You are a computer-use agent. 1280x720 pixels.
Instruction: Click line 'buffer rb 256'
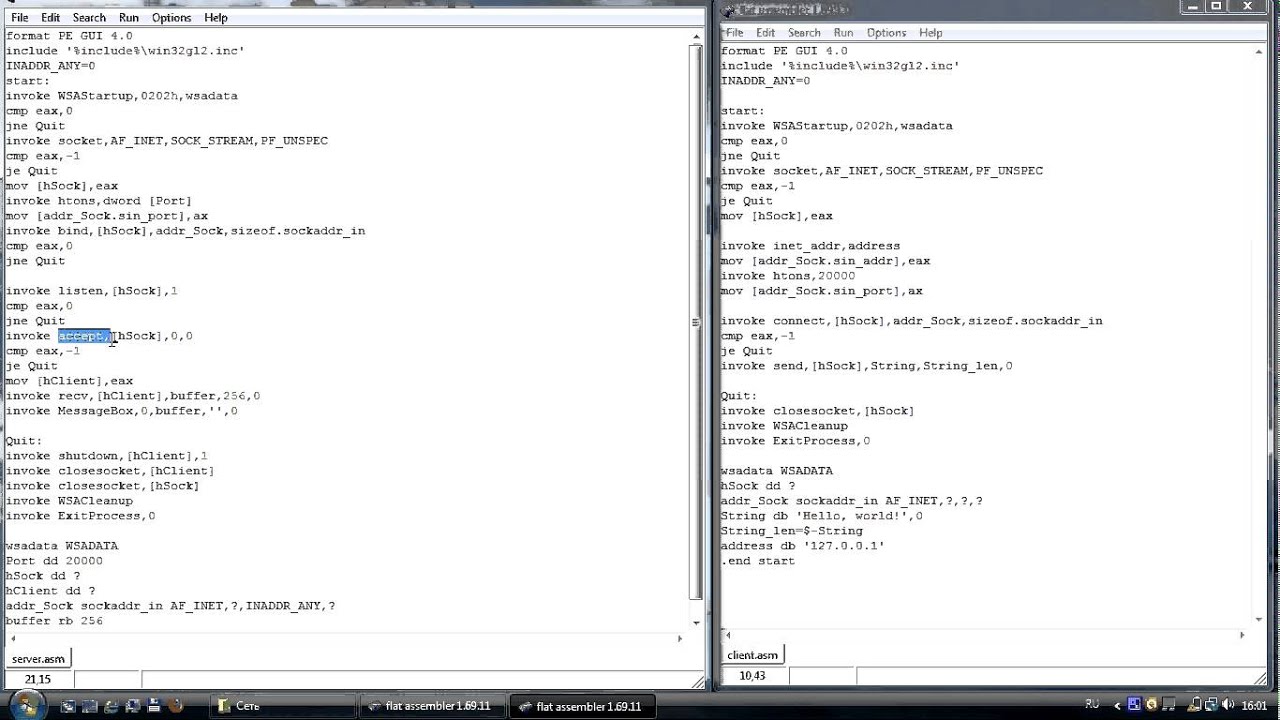(54, 621)
